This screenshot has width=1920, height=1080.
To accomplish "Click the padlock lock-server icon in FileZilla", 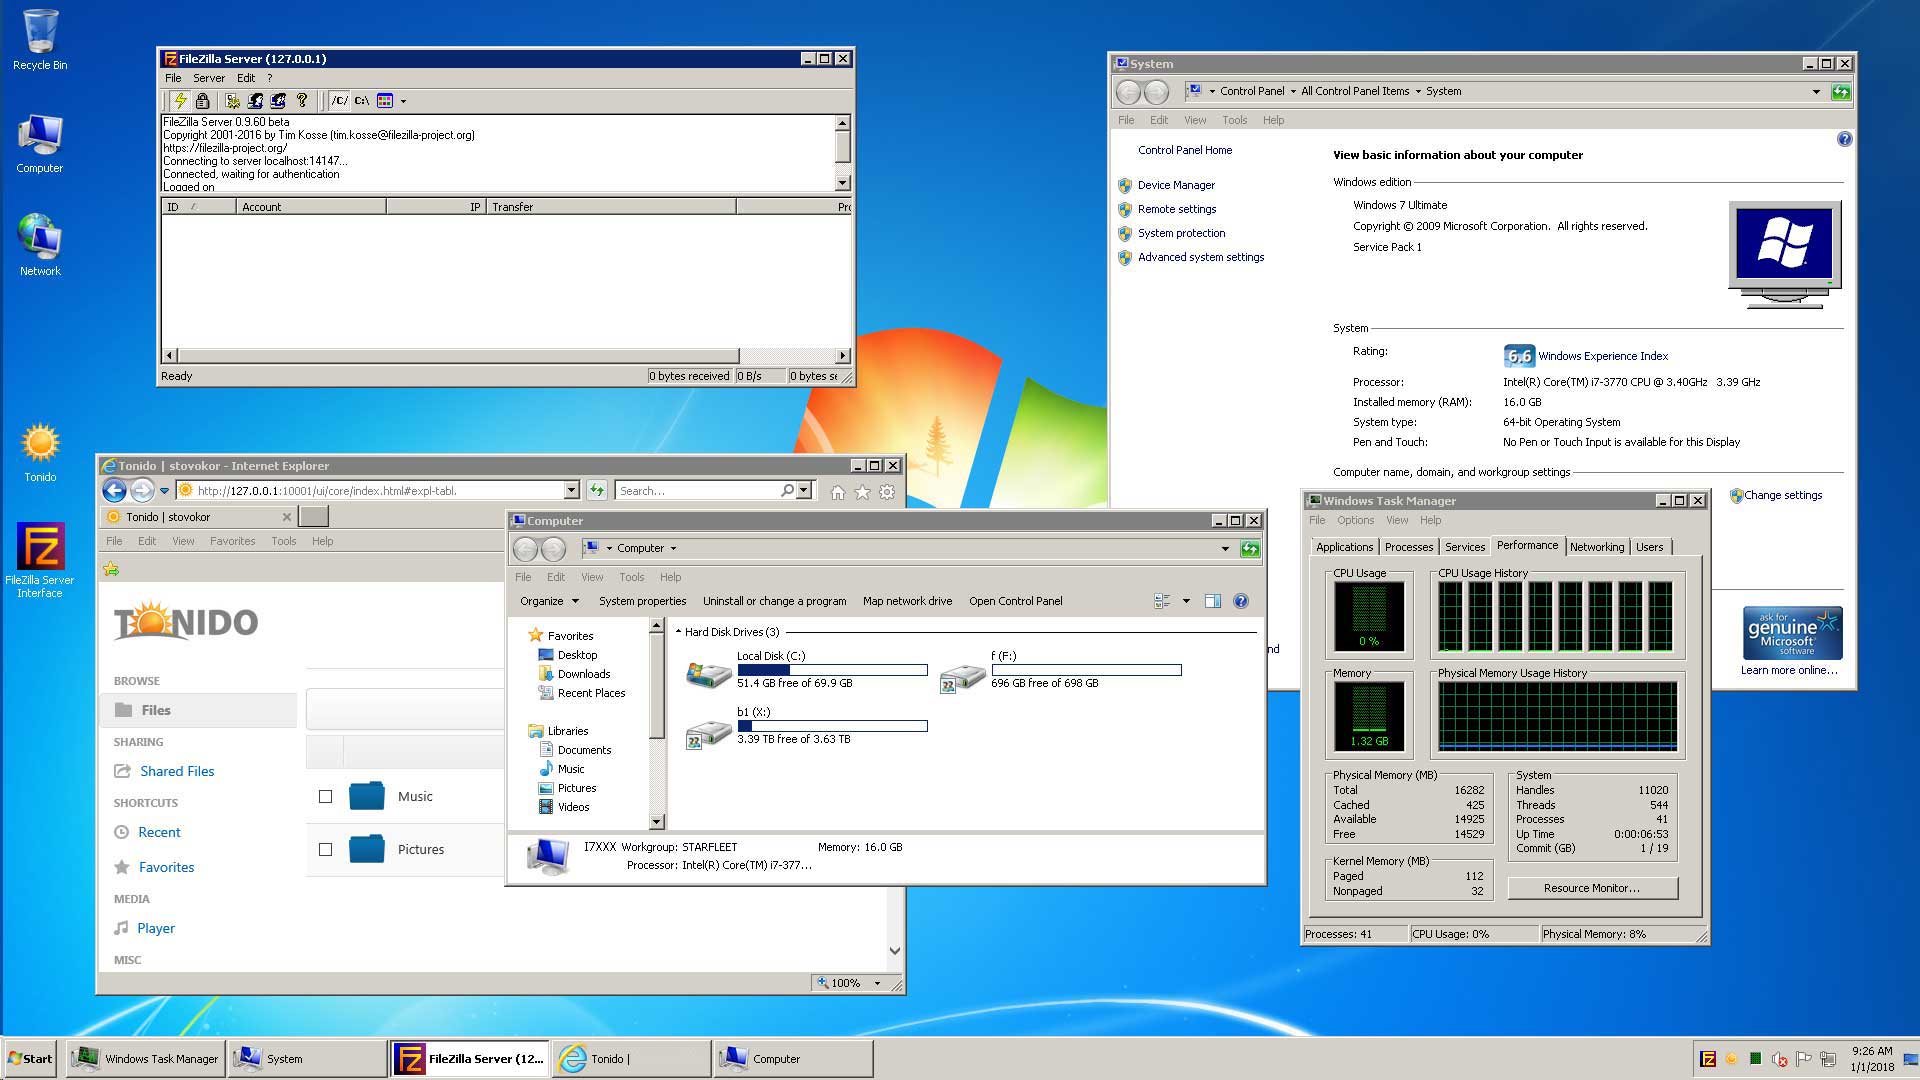I will 203,101.
